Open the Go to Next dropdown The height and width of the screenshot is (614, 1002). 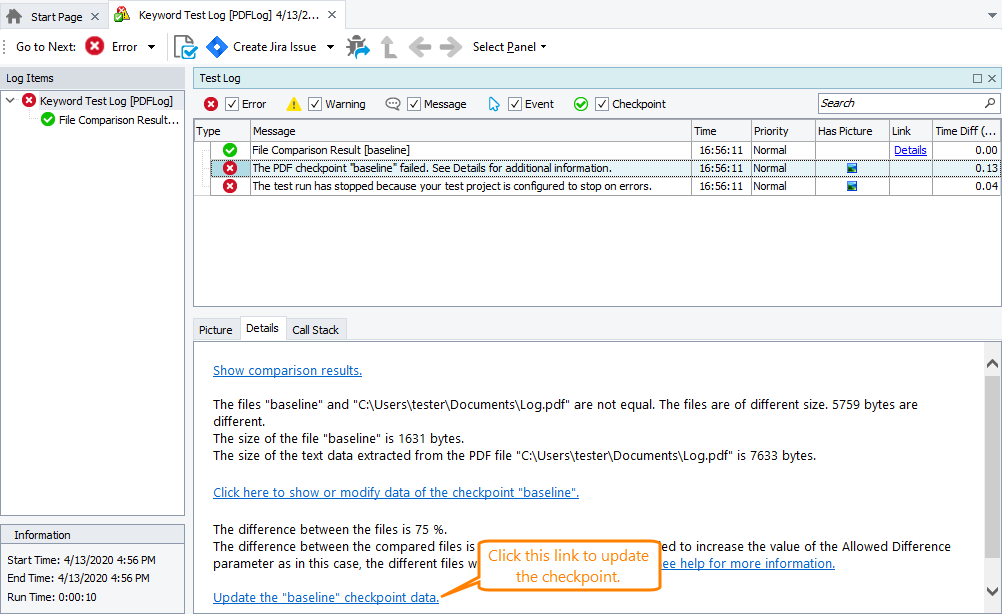pyautogui.click(x=152, y=46)
